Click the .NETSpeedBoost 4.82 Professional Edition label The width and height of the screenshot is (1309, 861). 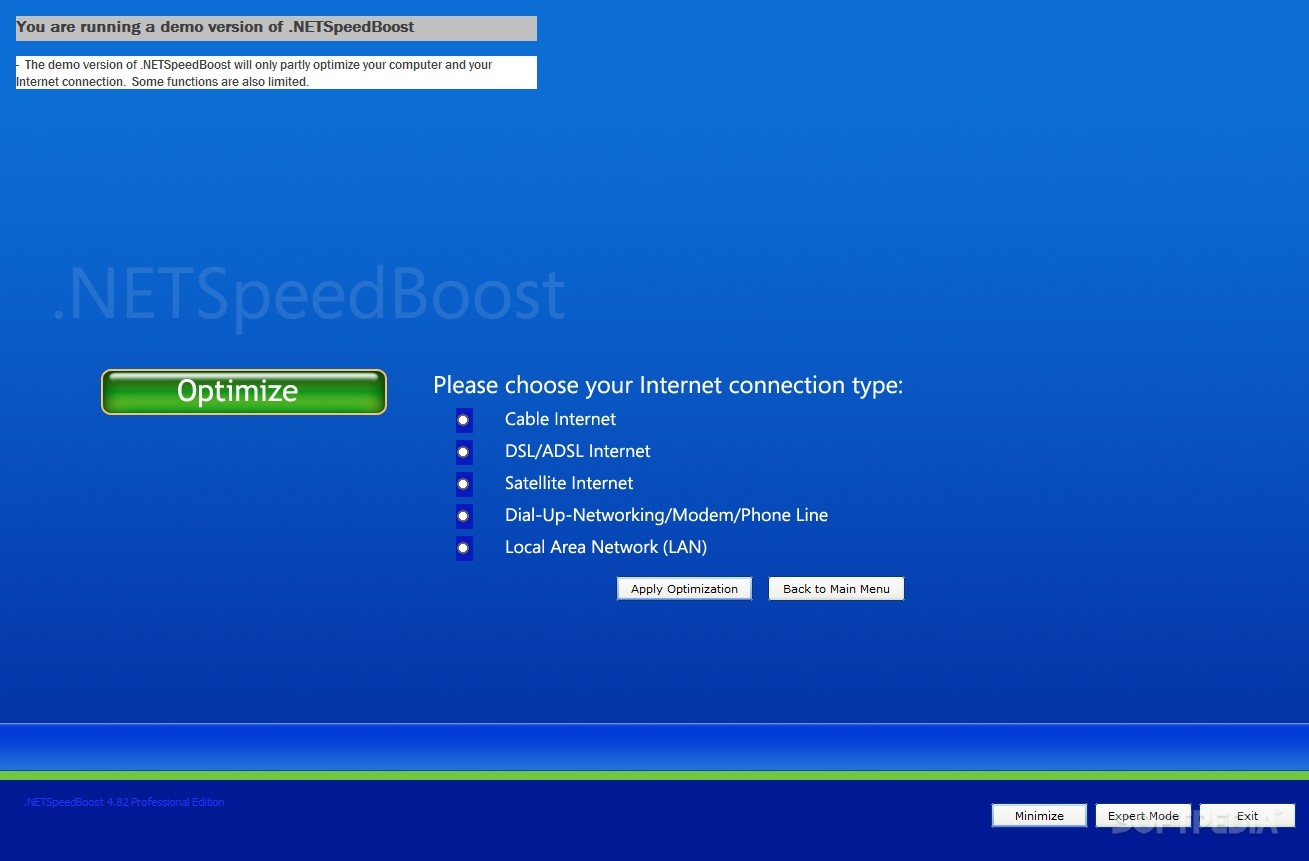point(124,802)
